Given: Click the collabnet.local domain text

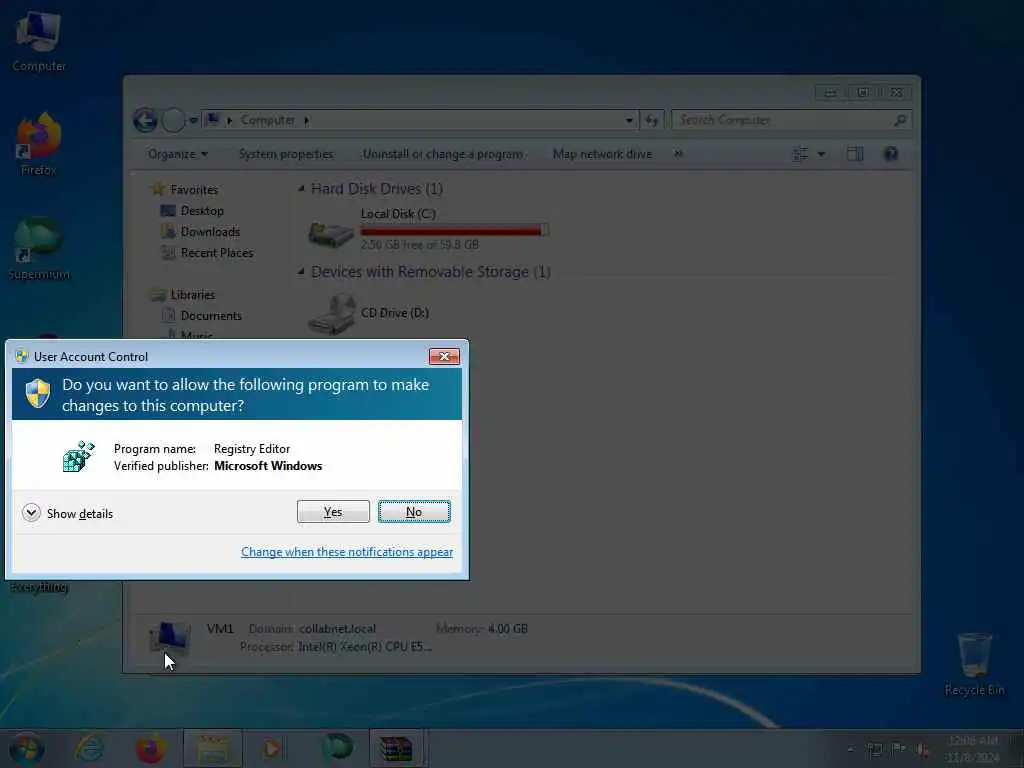Looking at the screenshot, I should (337, 629).
